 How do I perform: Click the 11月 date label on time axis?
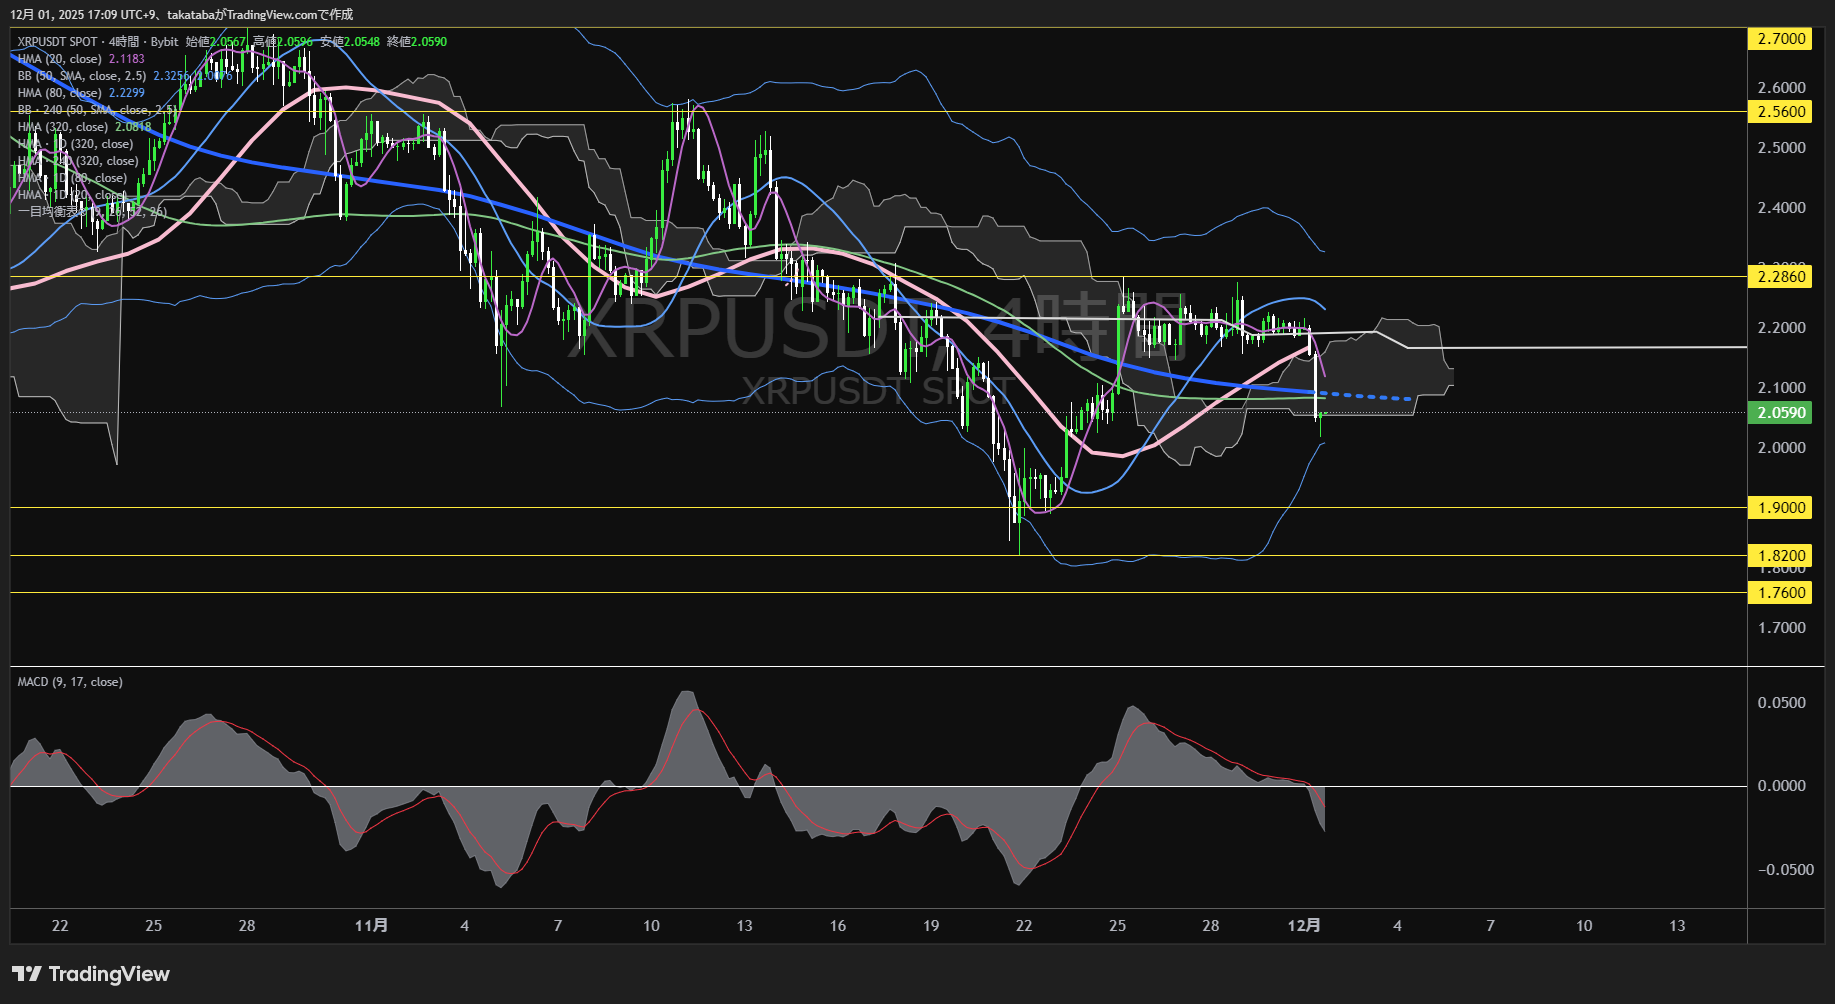(x=371, y=926)
